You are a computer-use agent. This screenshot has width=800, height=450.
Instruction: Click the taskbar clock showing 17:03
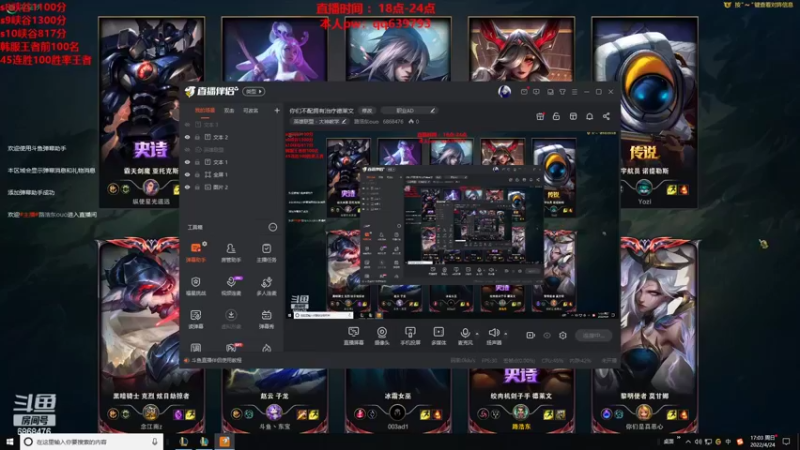pyautogui.click(x=761, y=441)
